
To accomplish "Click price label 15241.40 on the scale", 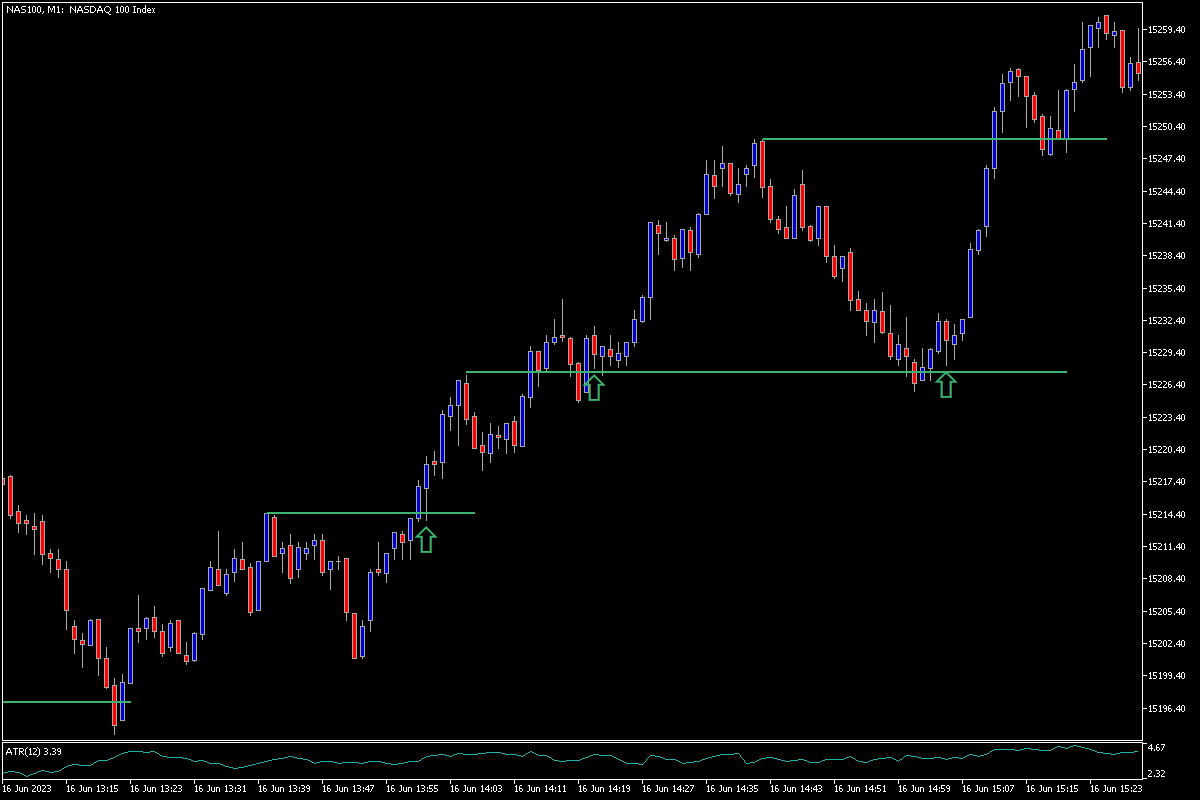I will click(1167, 224).
